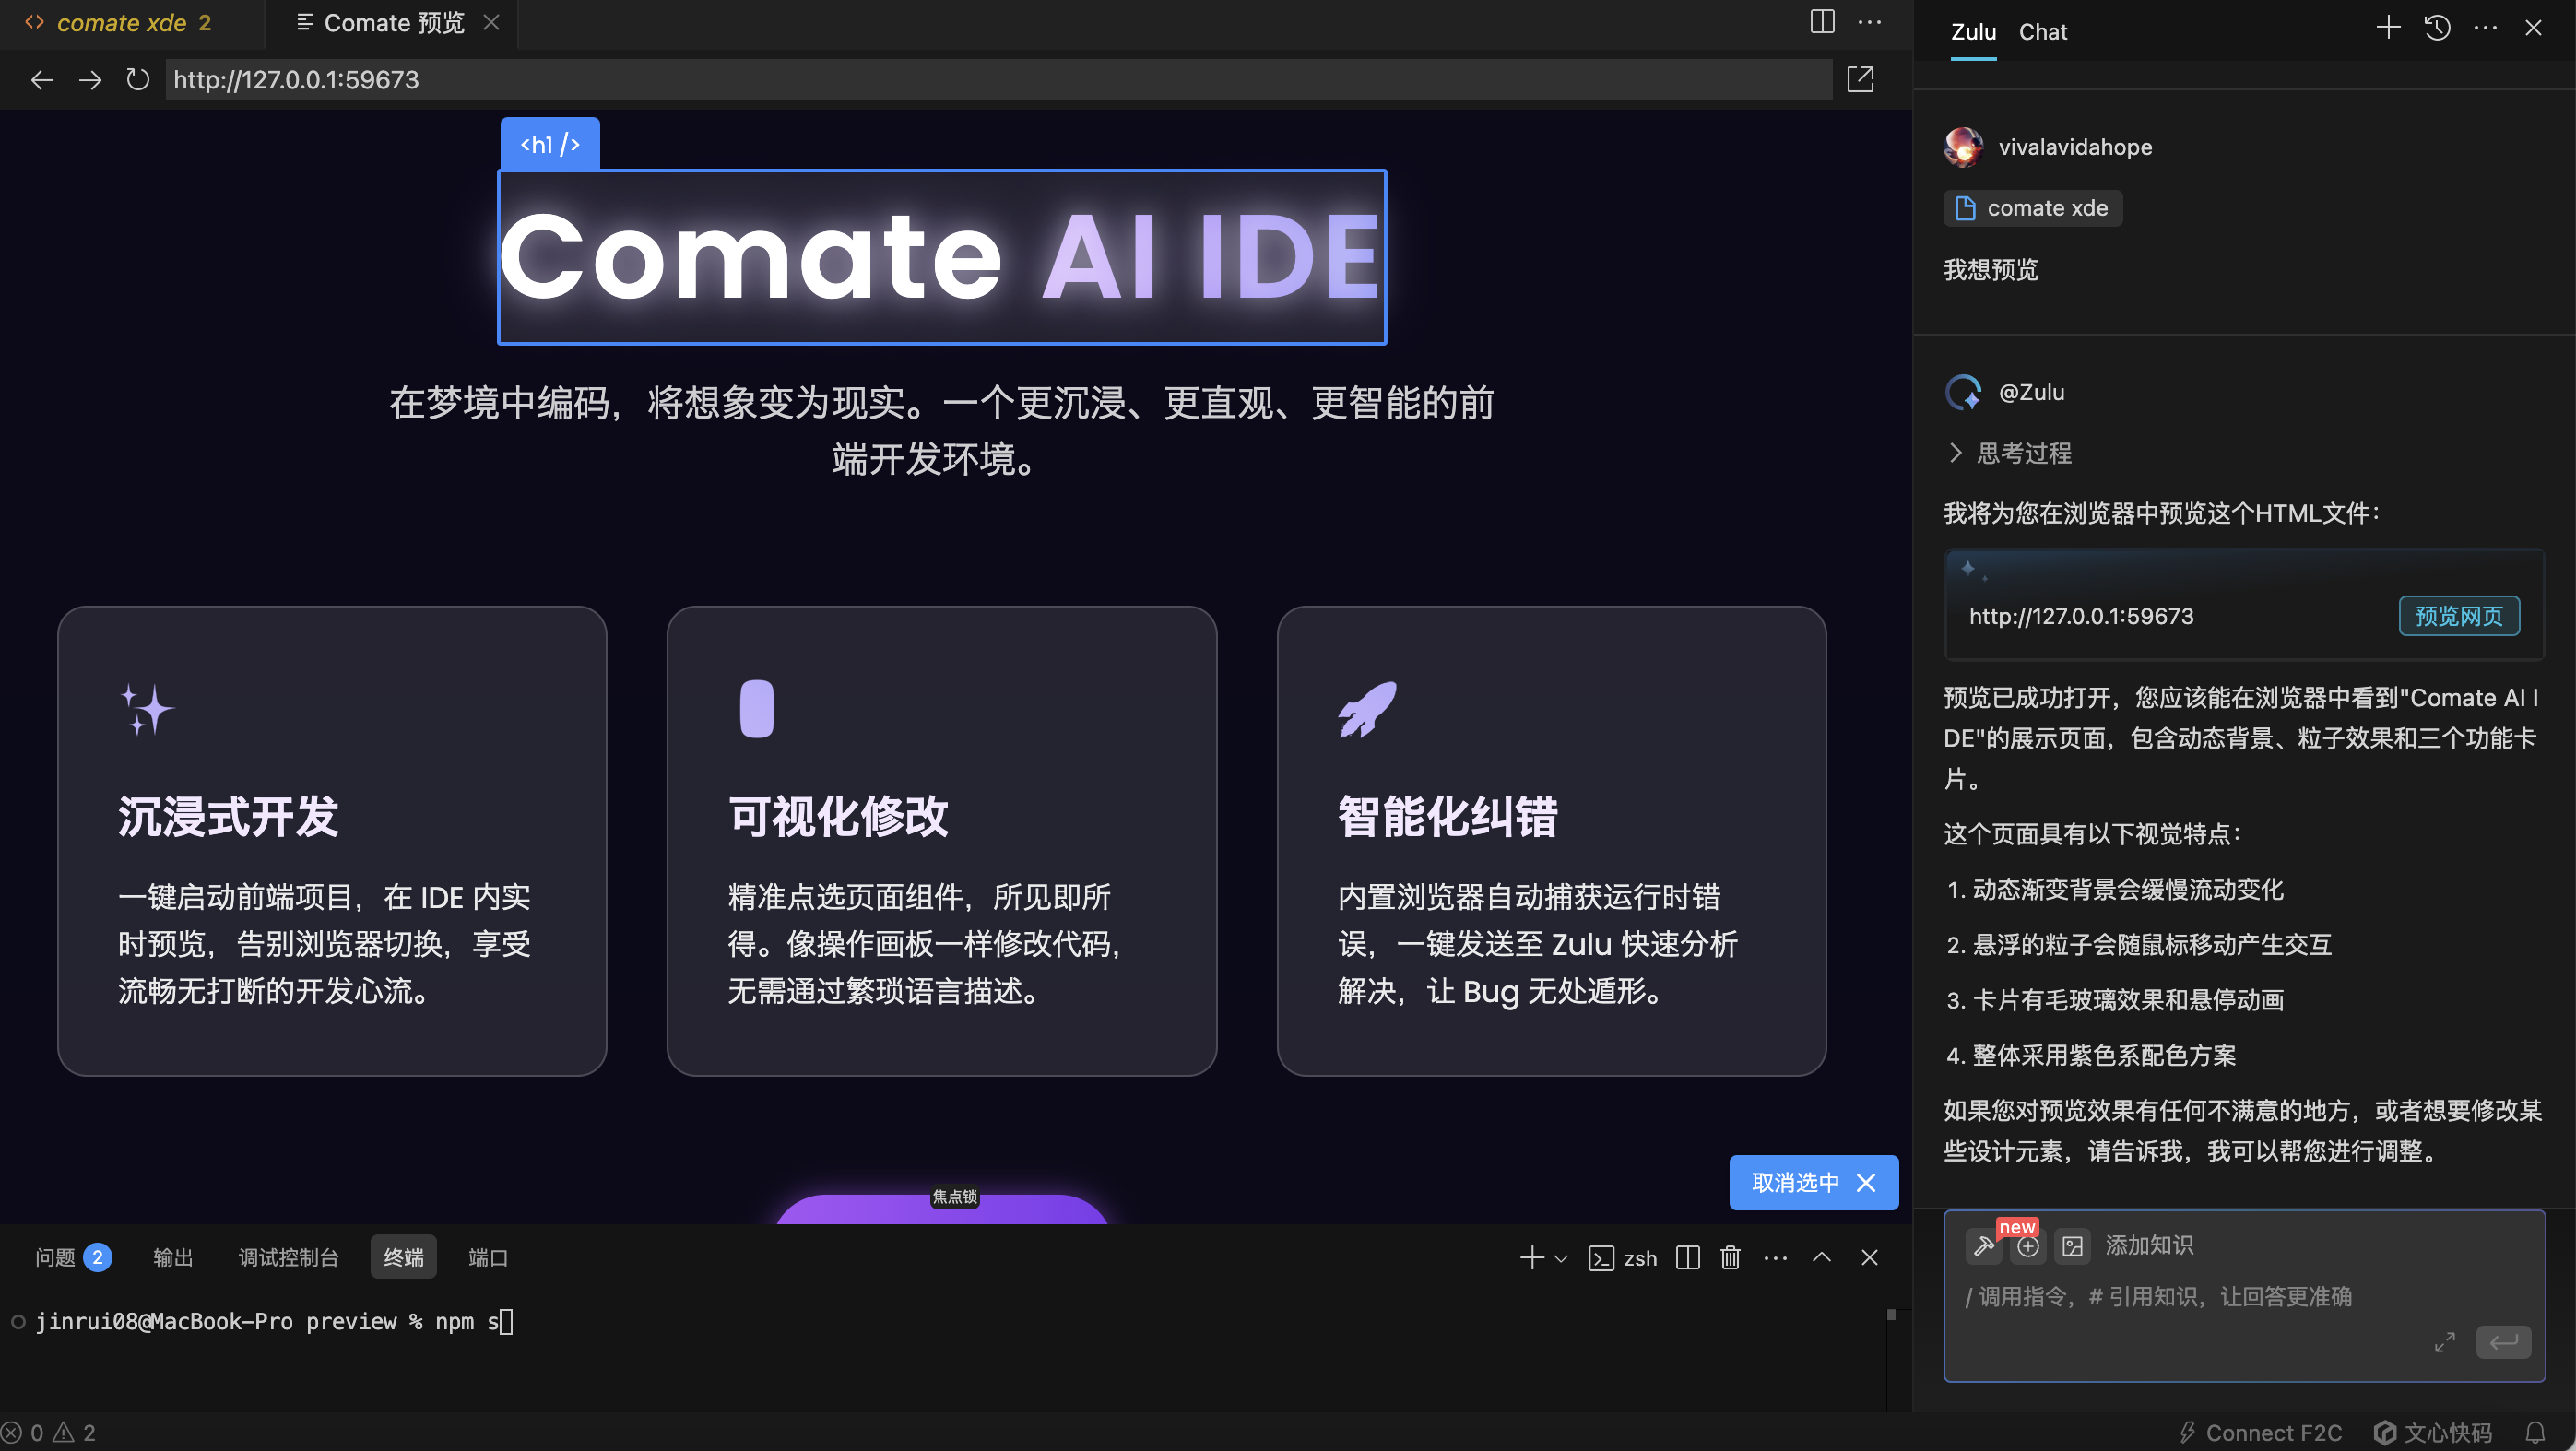Screen dimensions: 2576x1451
Task: Send the chat message
Action: [x=2503, y=1342]
